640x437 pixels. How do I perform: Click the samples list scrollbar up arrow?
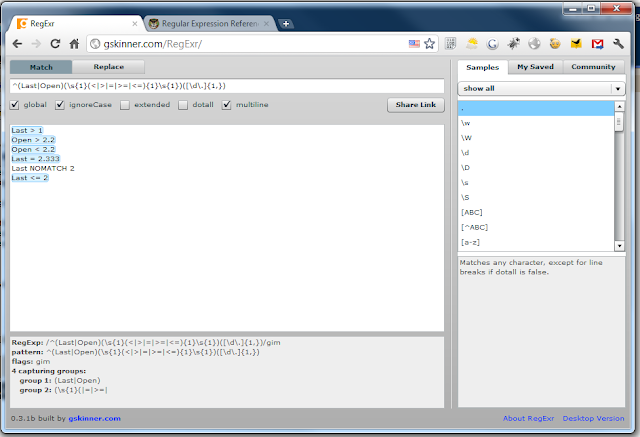pyautogui.click(x=619, y=106)
